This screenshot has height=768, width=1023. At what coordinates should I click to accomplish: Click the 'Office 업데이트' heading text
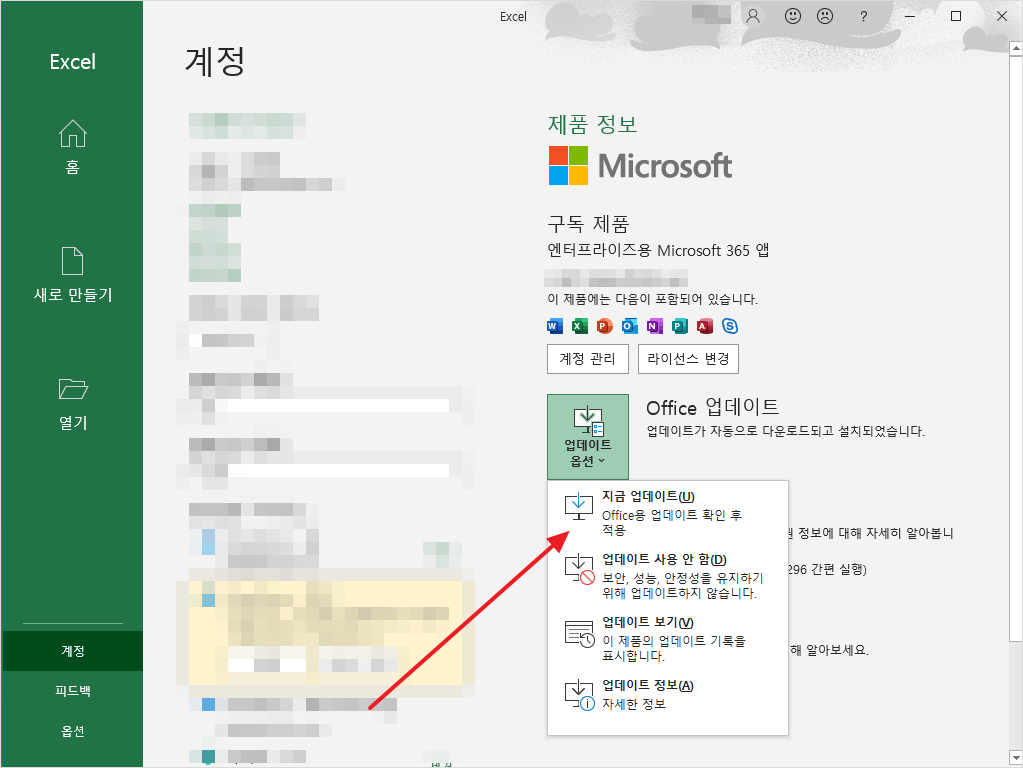point(712,408)
